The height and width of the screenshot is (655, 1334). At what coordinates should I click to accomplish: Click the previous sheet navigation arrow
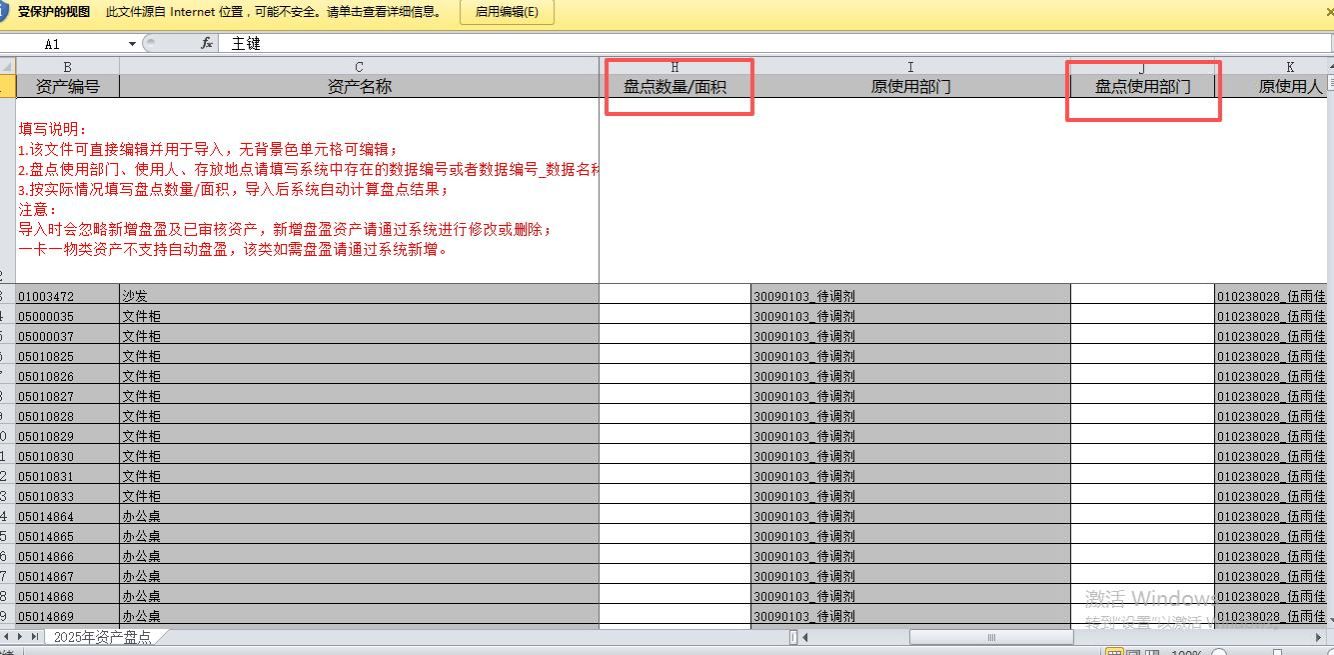(8, 636)
